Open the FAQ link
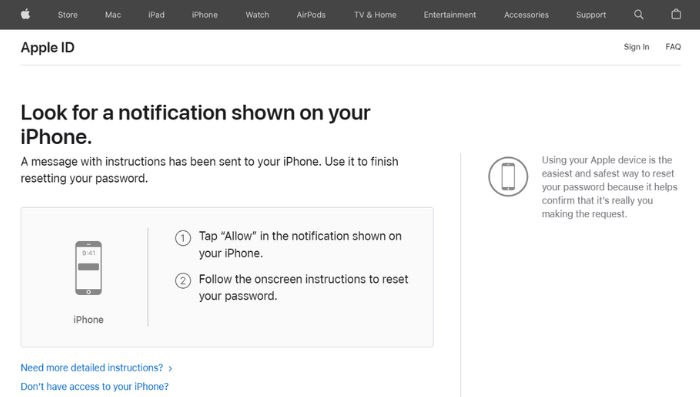 pos(673,47)
